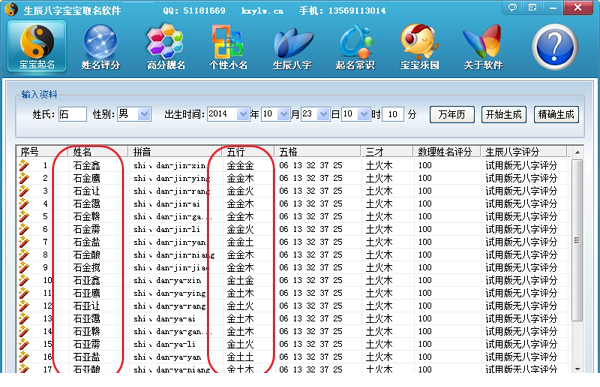Click the pencil icon in row 5
This screenshot has height=387, width=600.
coord(24,216)
